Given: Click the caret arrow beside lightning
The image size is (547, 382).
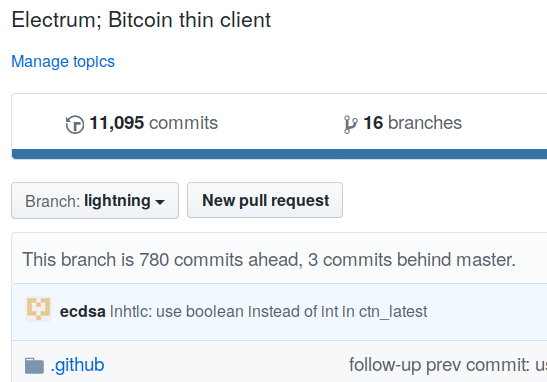Looking at the screenshot, I should pyautogui.click(x=160, y=202).
